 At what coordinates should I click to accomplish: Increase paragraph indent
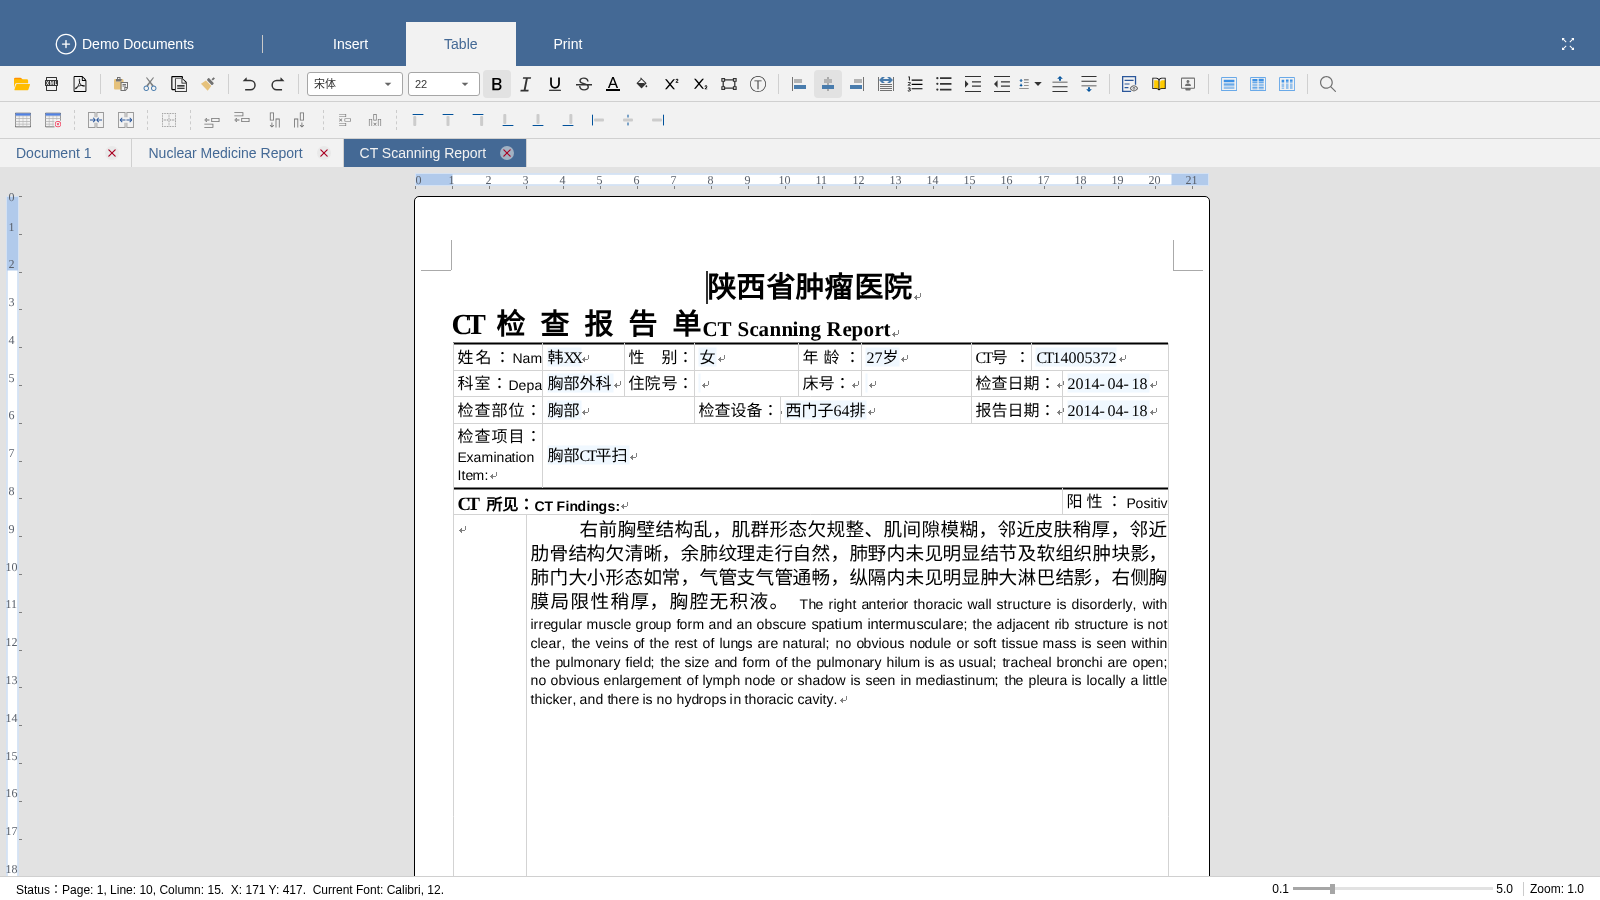click(x=973, y=84)
